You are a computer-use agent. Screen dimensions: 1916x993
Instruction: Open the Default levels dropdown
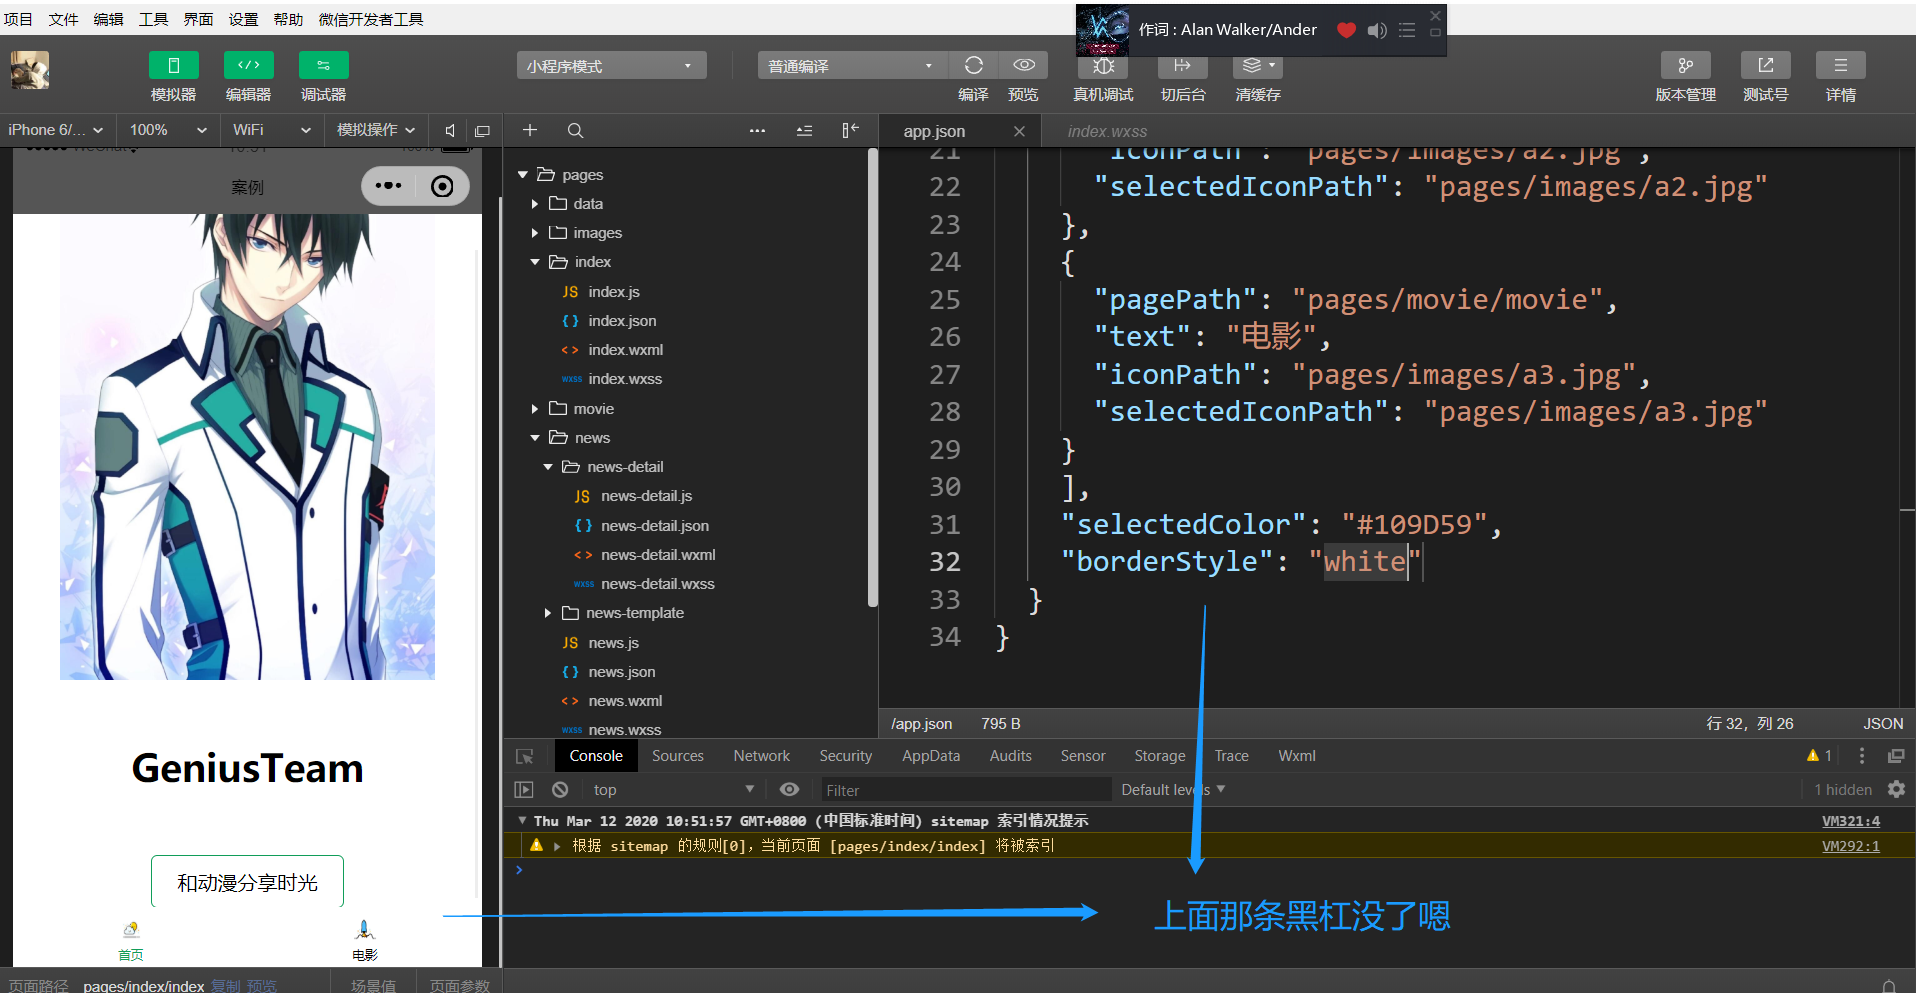(x=1173, y=790)
